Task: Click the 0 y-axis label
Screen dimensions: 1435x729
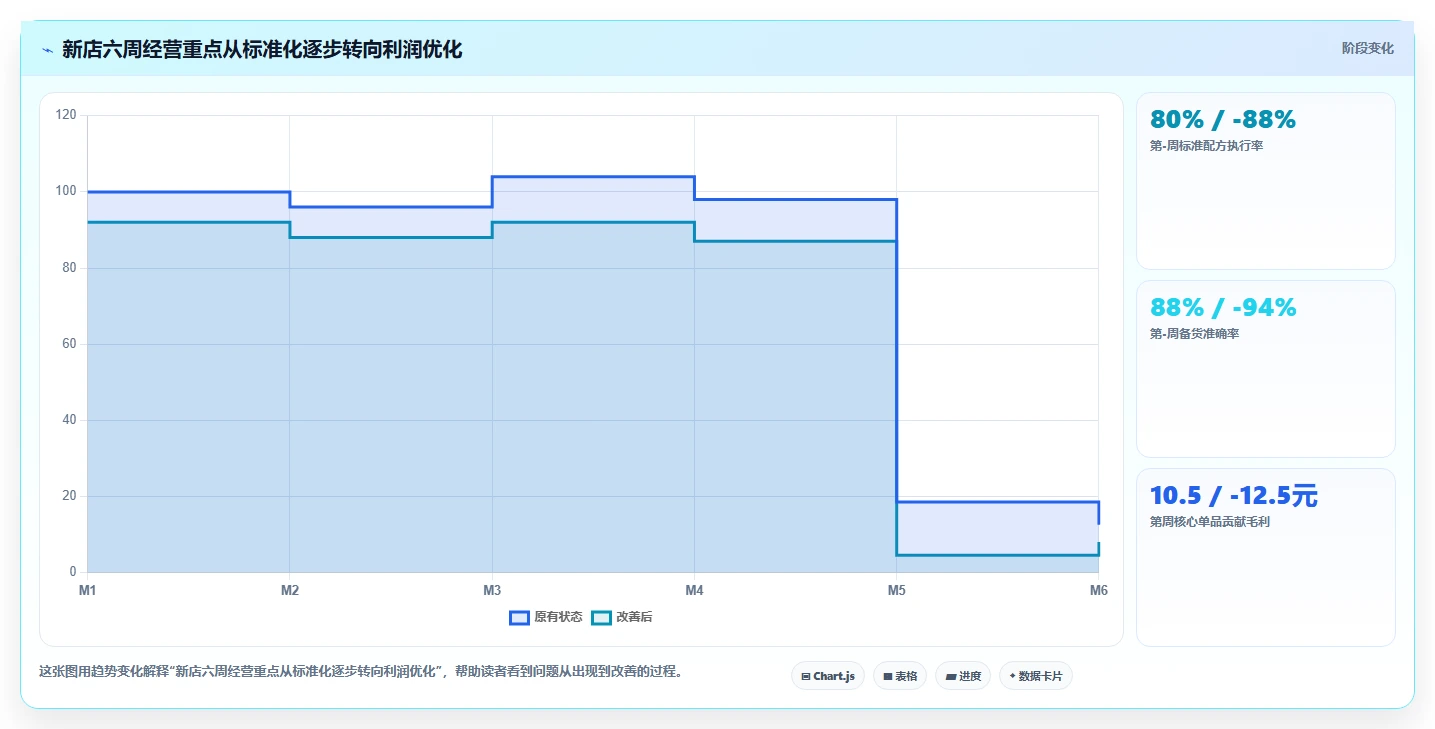Action: [x=73, y=572]
